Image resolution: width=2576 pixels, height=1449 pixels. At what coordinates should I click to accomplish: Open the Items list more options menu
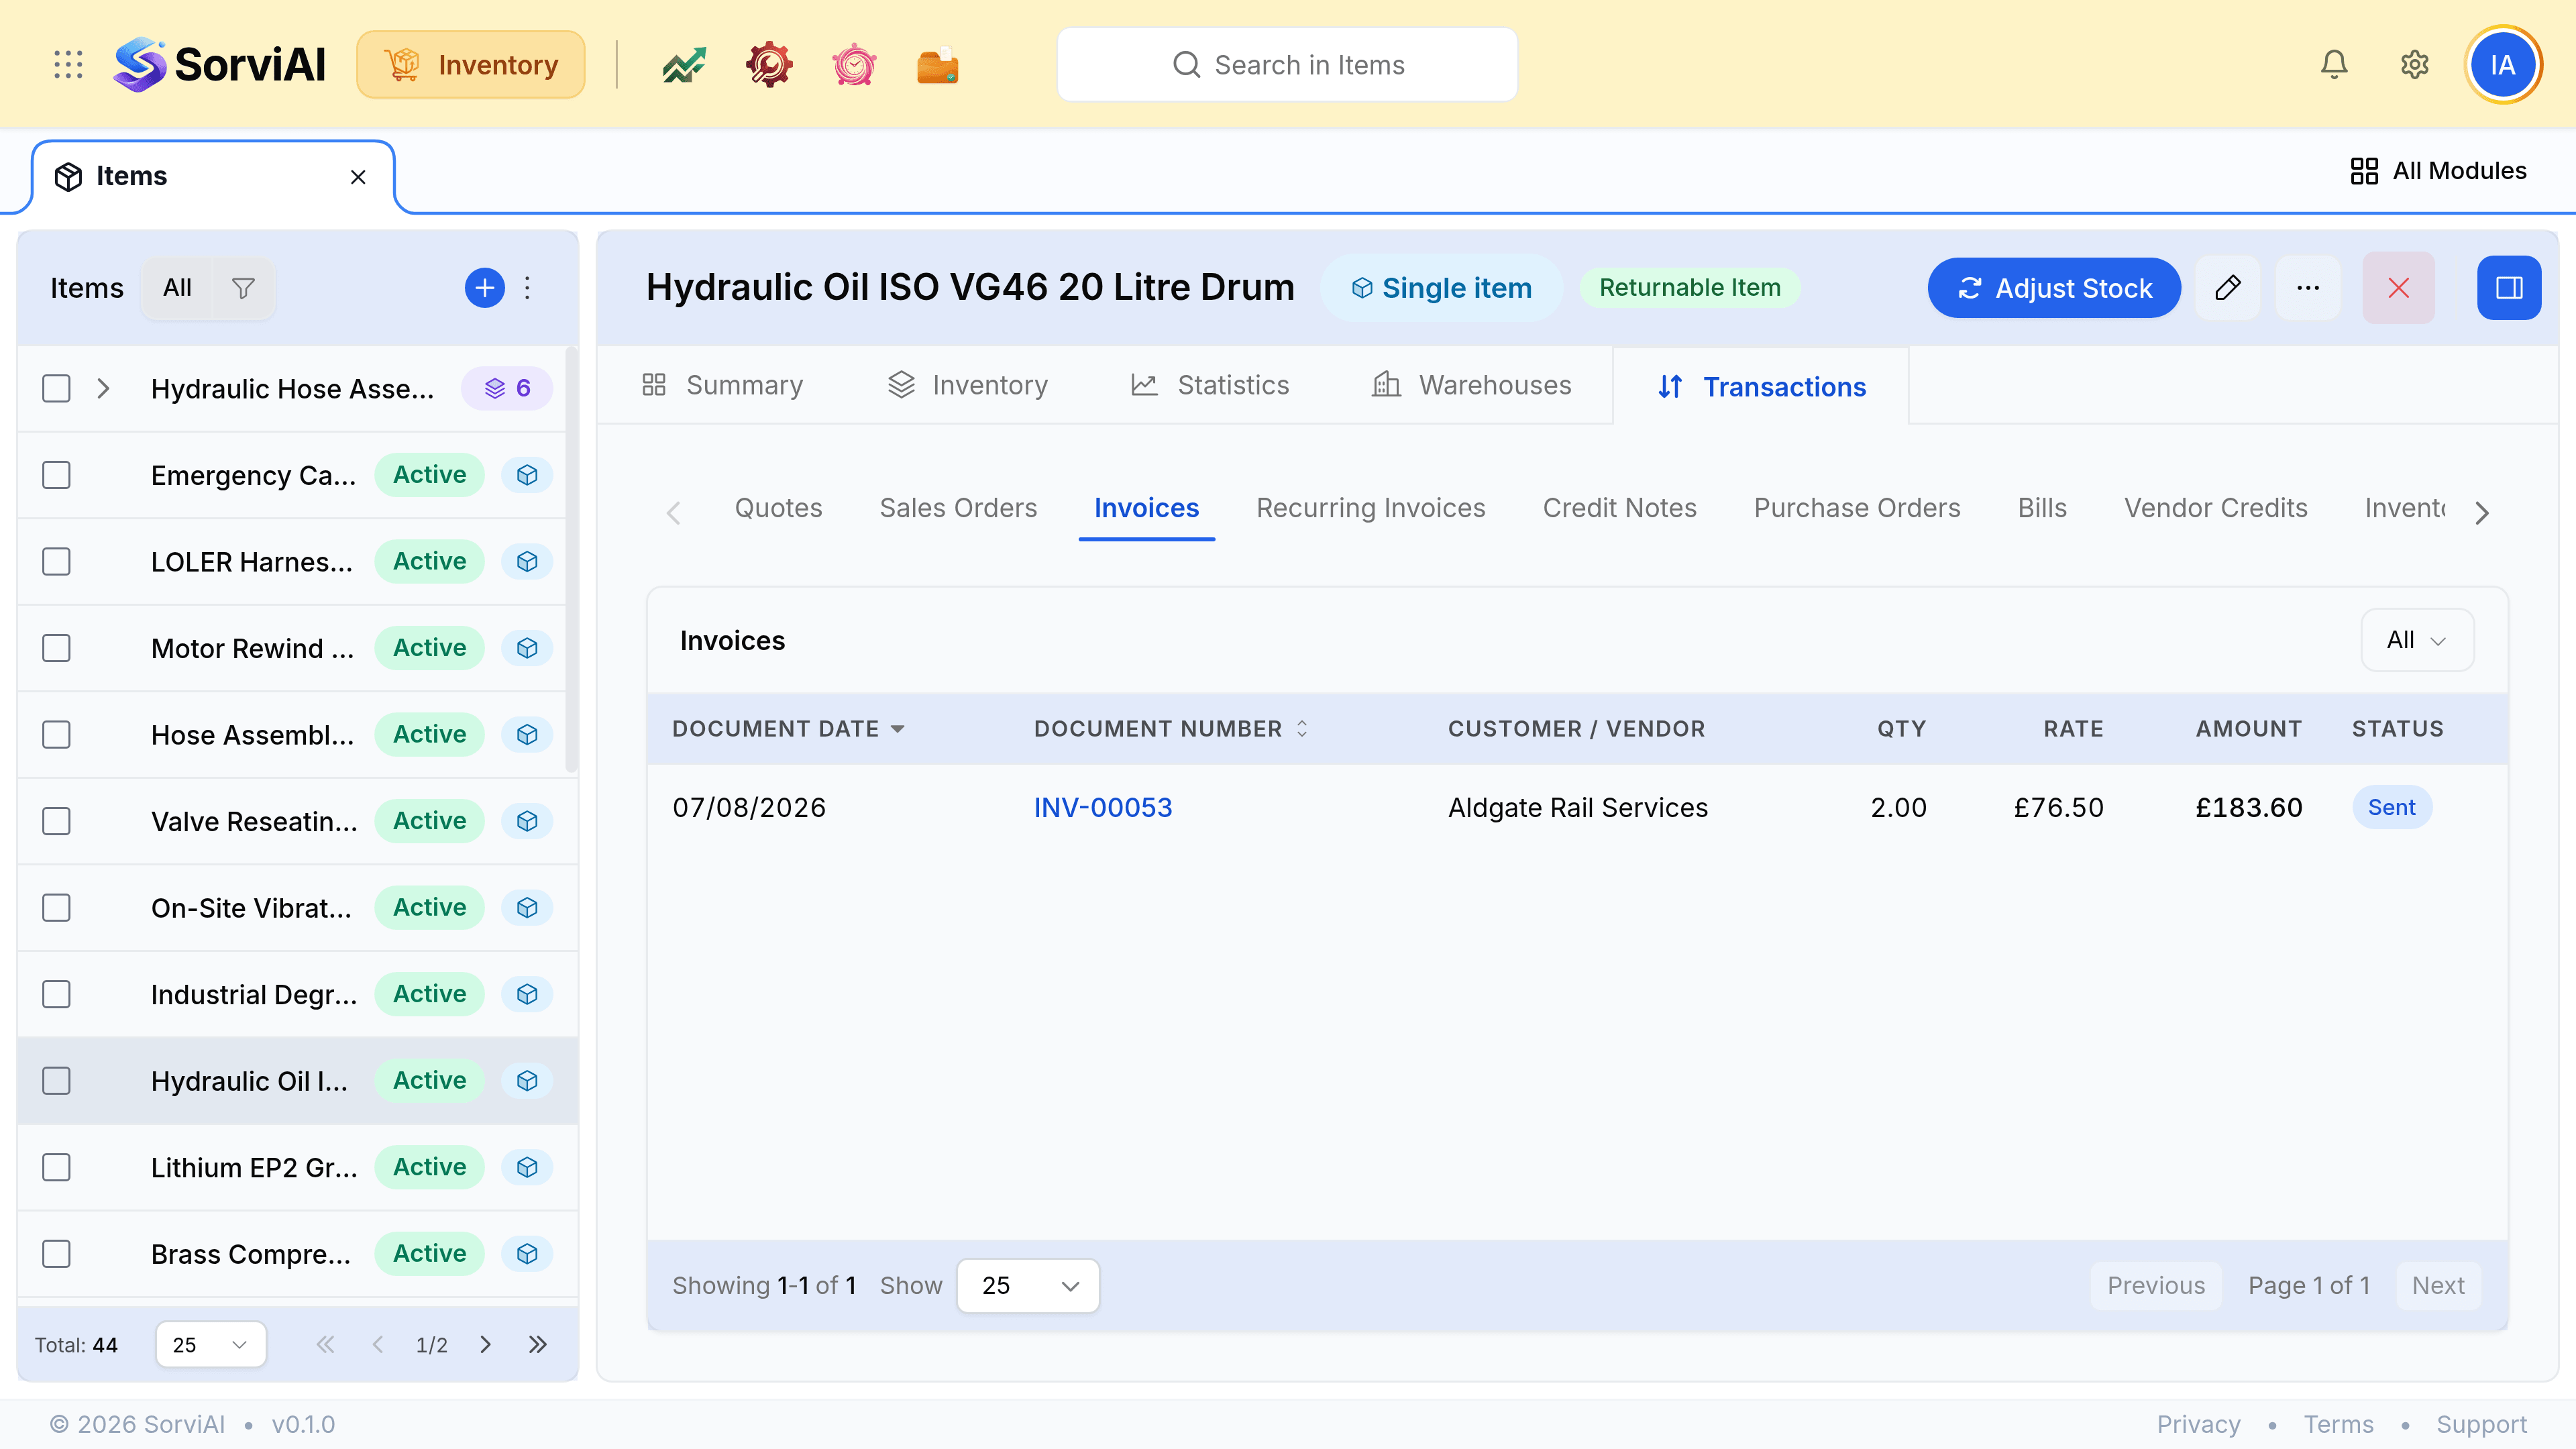tap(528, 288)
